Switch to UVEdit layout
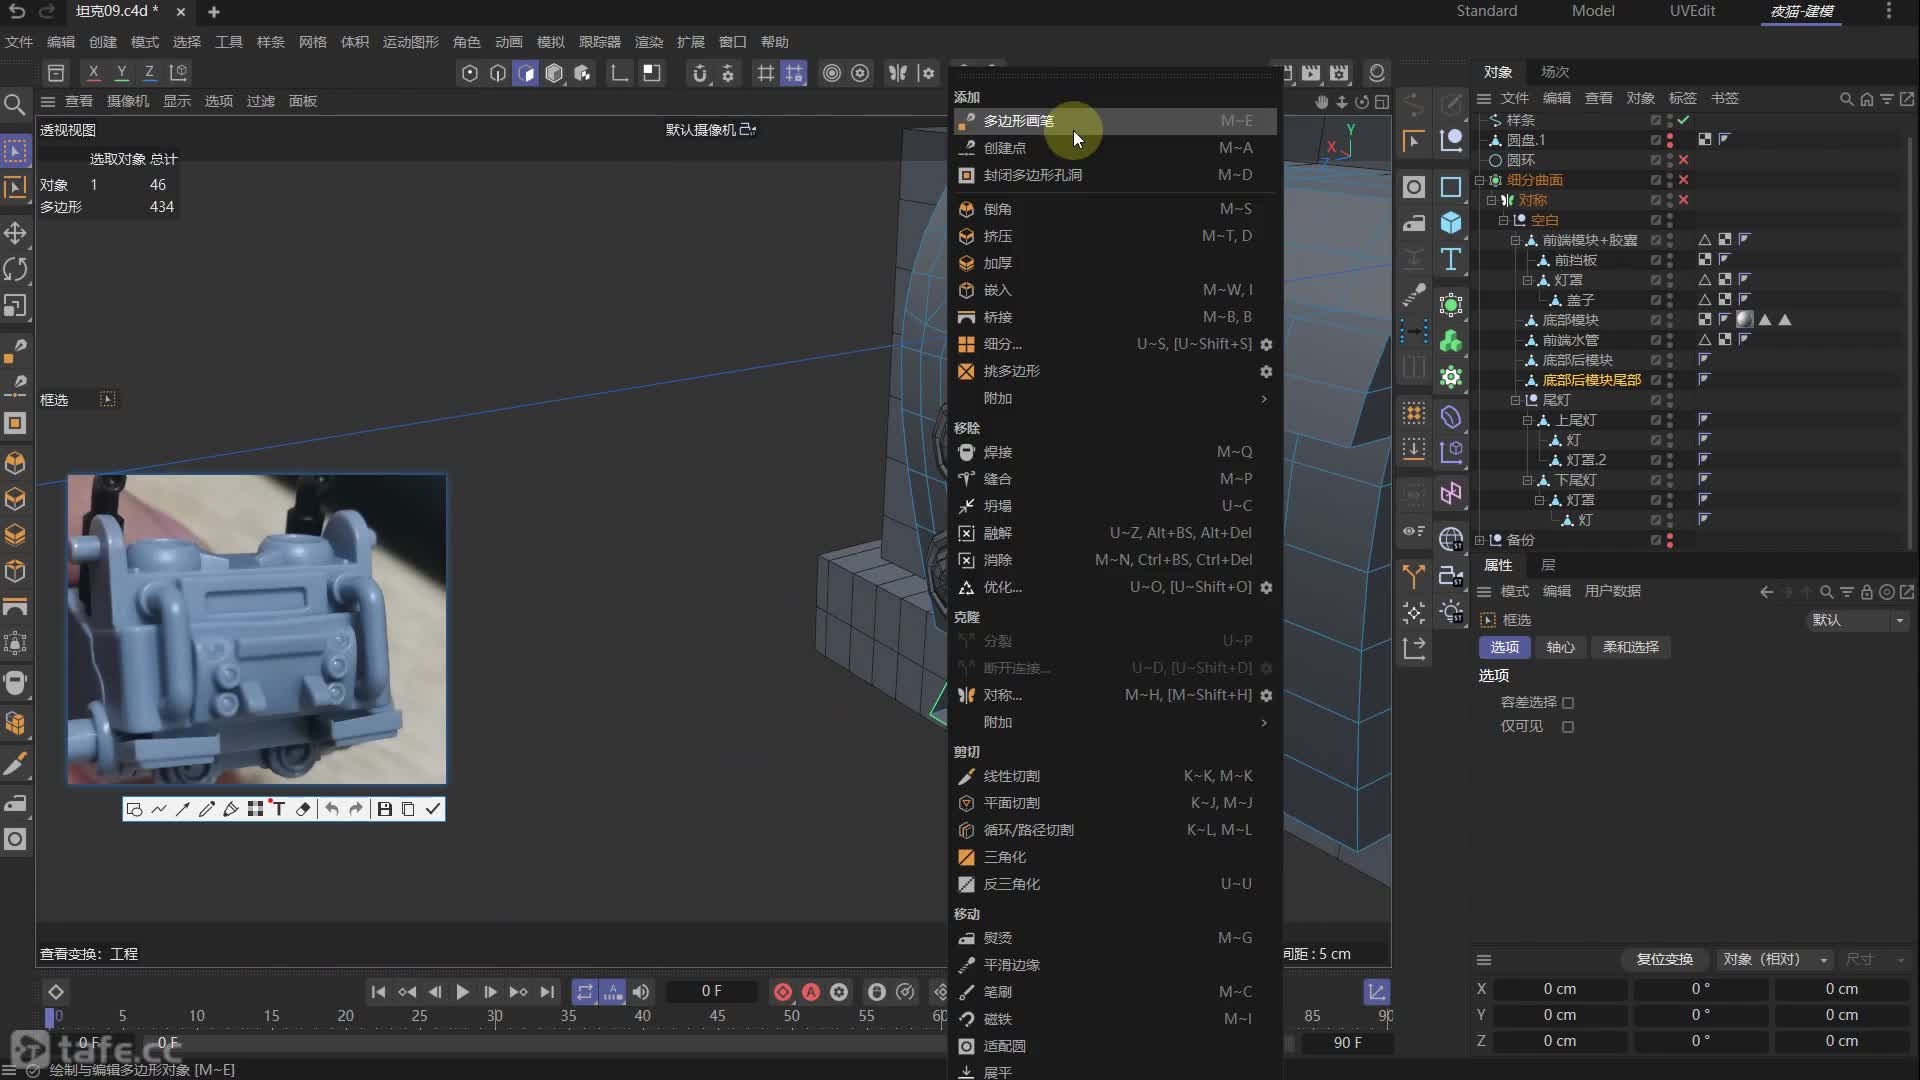1920x1080 pixels. click(x=1692, y=11)
